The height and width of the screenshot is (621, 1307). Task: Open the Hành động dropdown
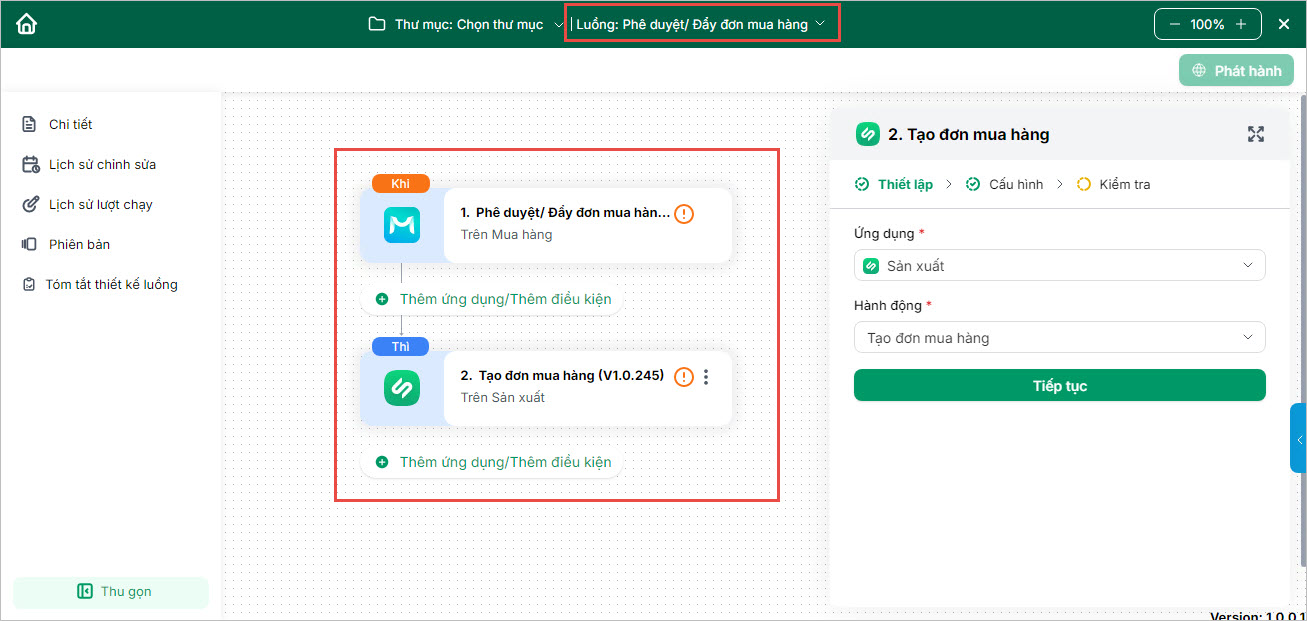(1060, 337)
